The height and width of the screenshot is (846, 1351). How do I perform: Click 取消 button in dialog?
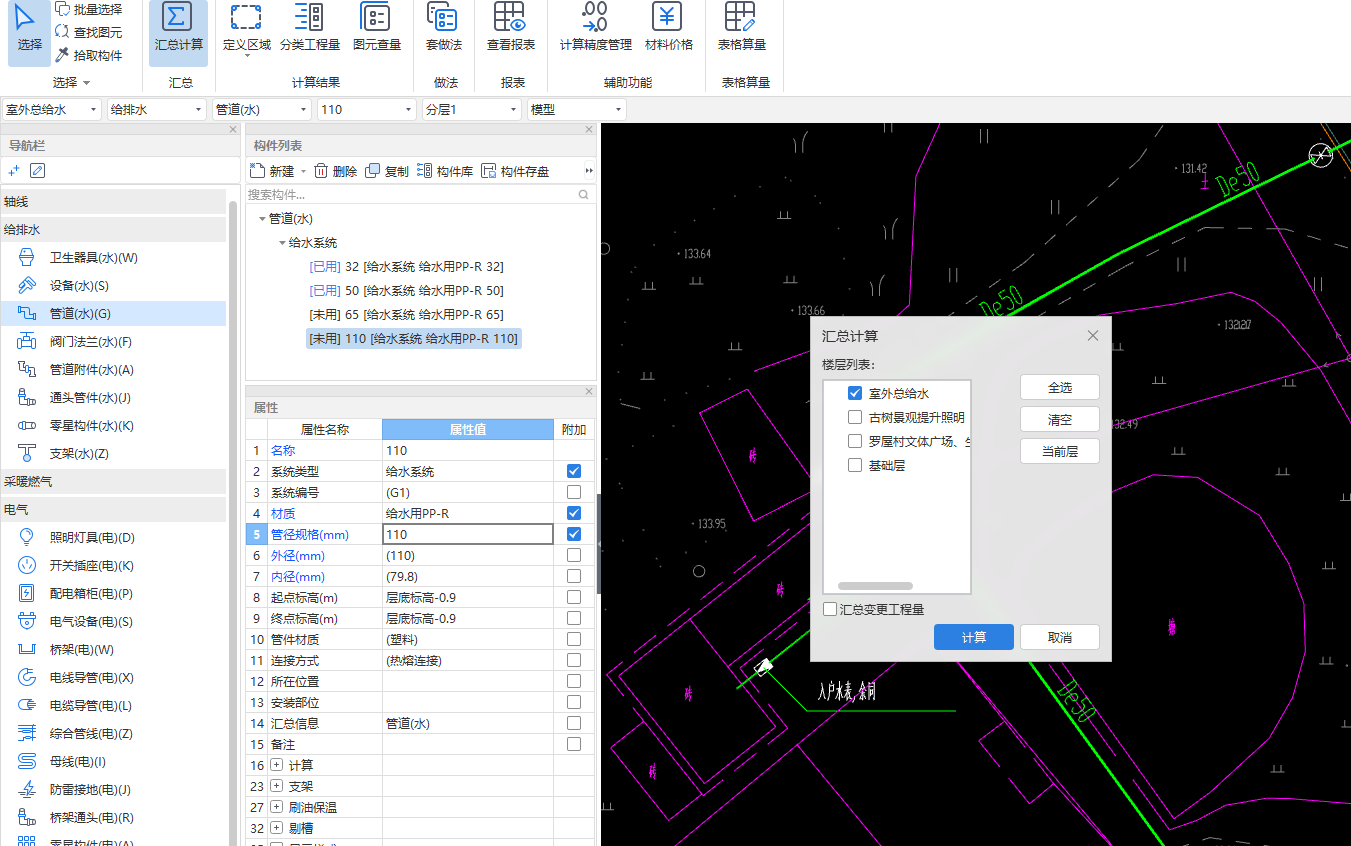pos(1060,637)
